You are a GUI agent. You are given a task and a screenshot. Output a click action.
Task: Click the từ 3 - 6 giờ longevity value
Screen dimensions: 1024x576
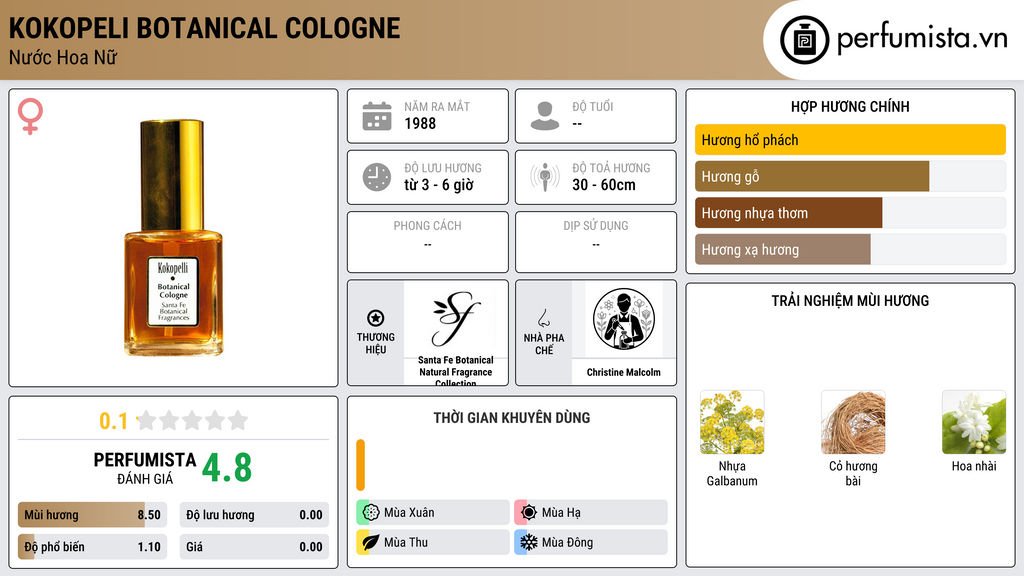click(439, 185)
